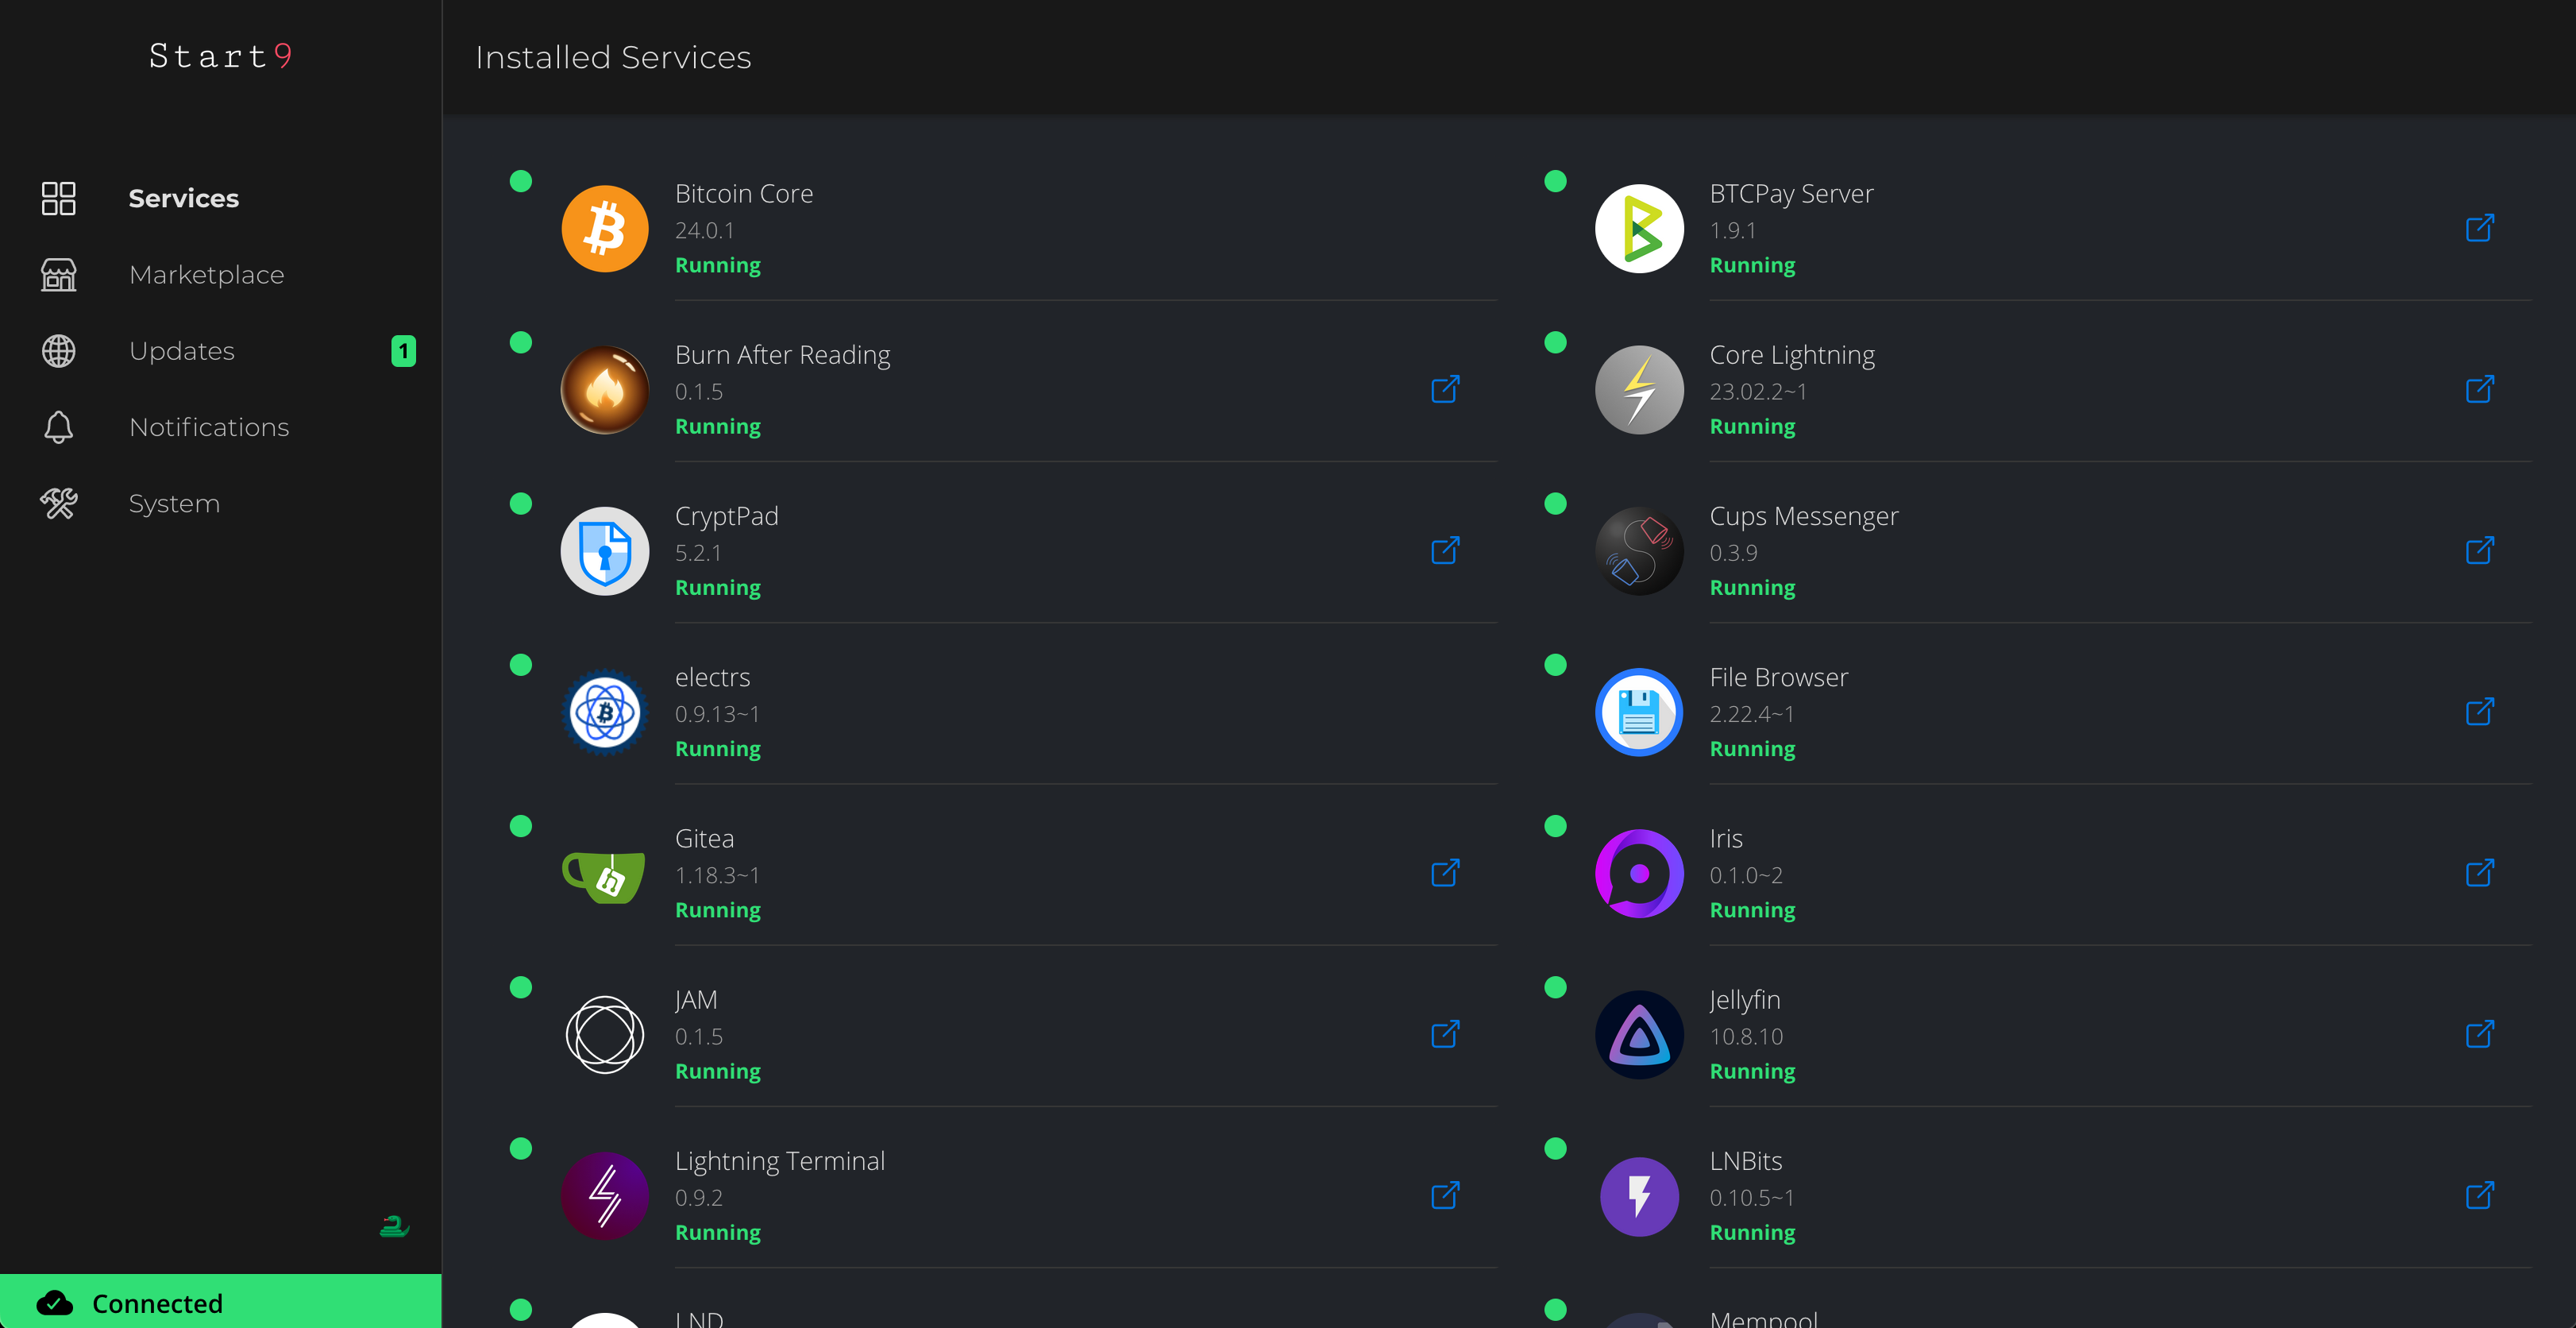Viewport: 2576px width, 1328px height.
Task: Click the System tools icon
Action: point(59,503)
